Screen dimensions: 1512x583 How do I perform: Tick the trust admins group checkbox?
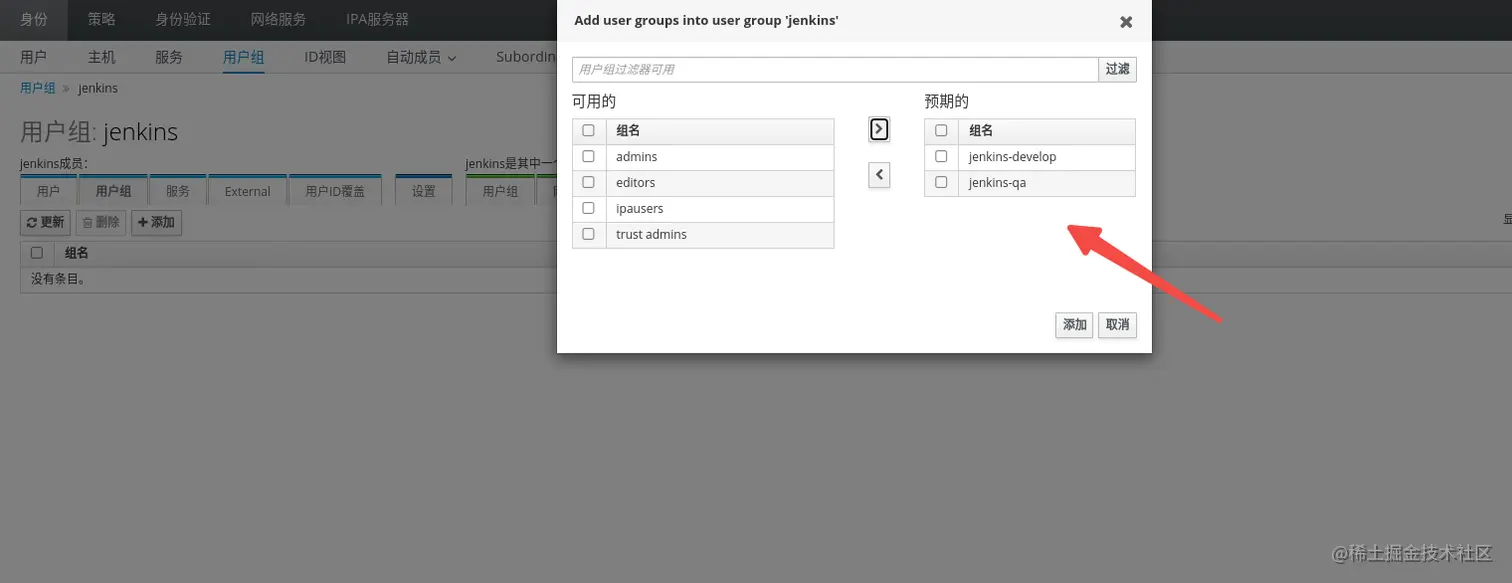click(x=588, y=234)
